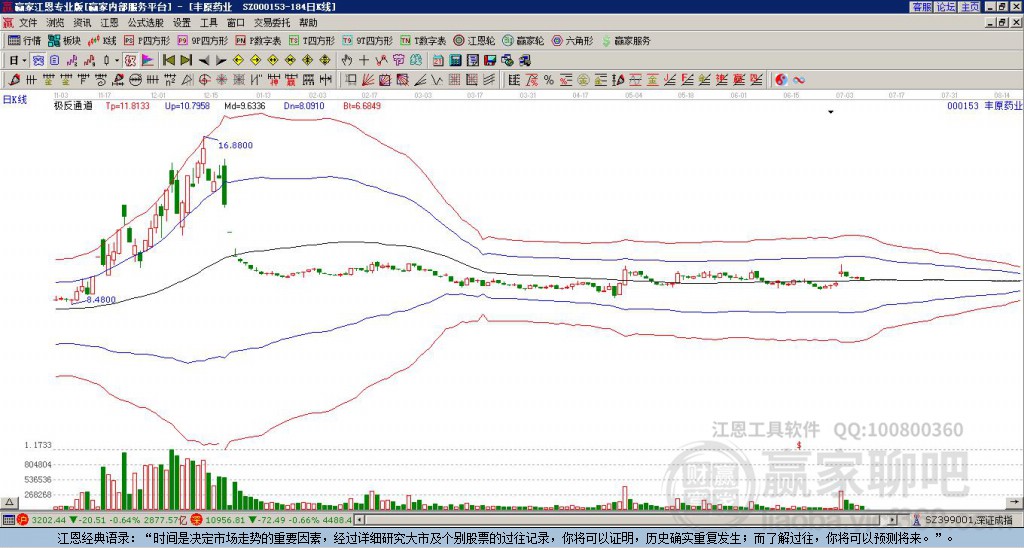Open the P数字表 tool
The width and height of the screenshot is (1024, 548).
(x=259, y=41)
